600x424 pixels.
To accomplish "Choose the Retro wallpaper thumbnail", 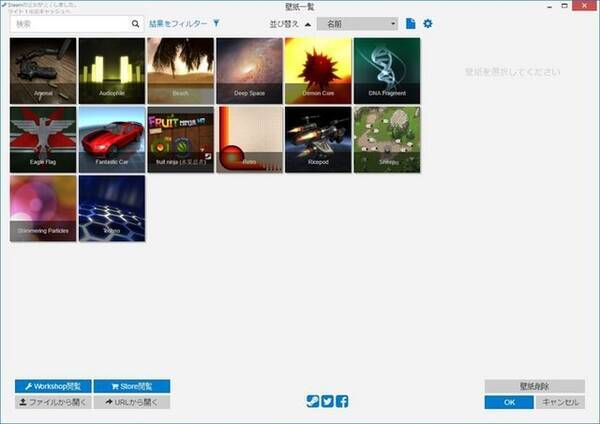I will pyautogui.click(x=249, y=140).
